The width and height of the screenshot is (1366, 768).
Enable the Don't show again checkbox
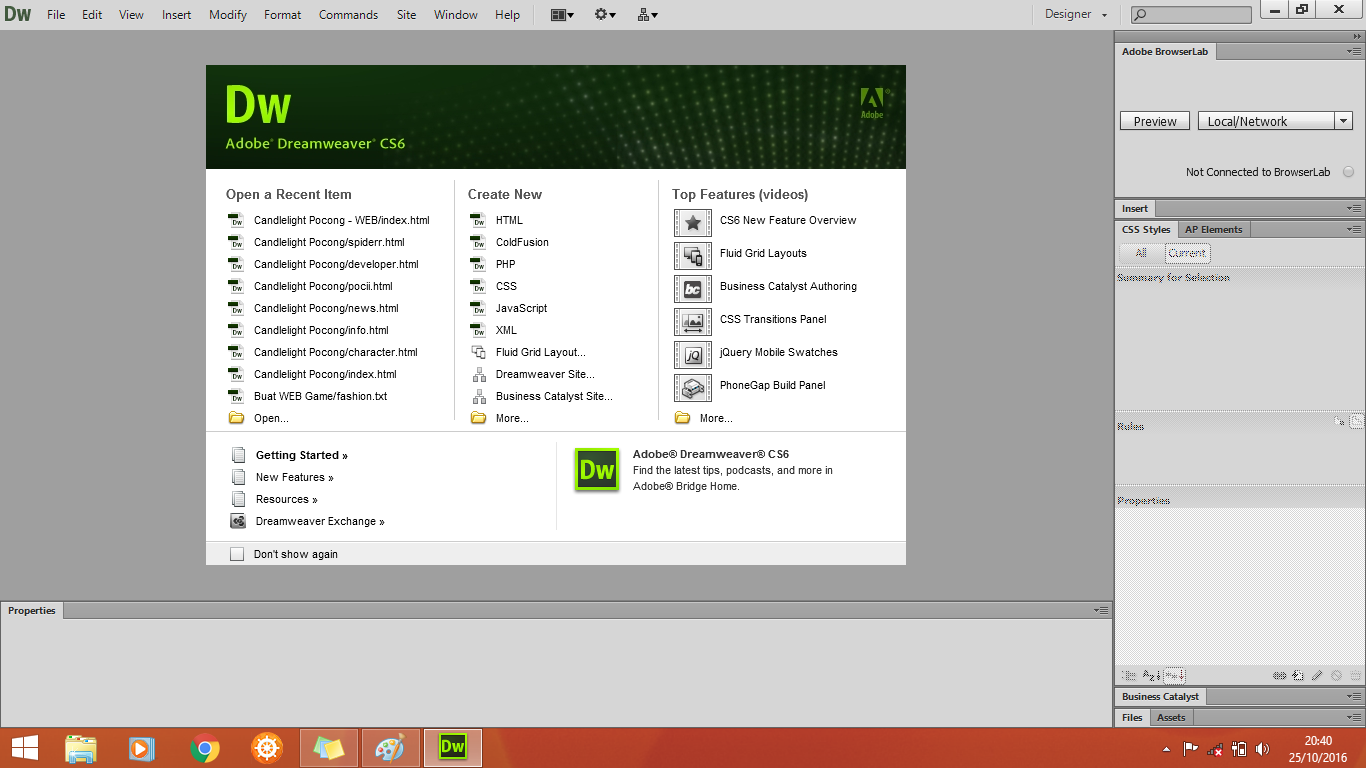click(x=237, y=554)
